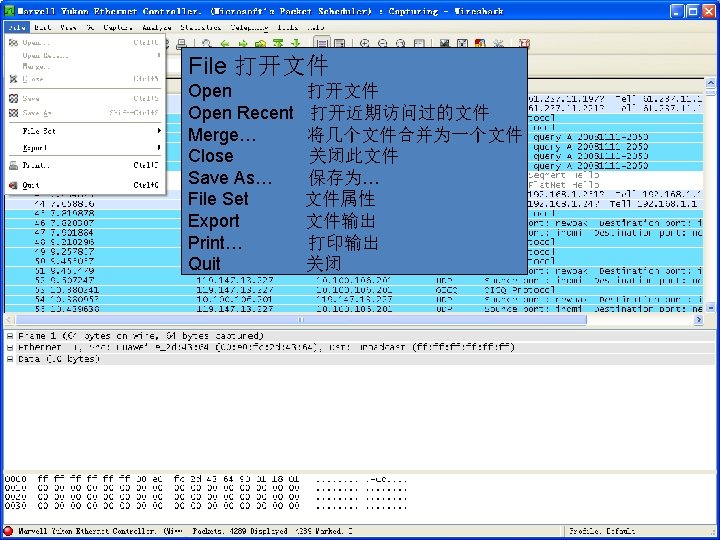Open the Tools menu
This screenshot has width=720, height=540.
click(288, 28)
